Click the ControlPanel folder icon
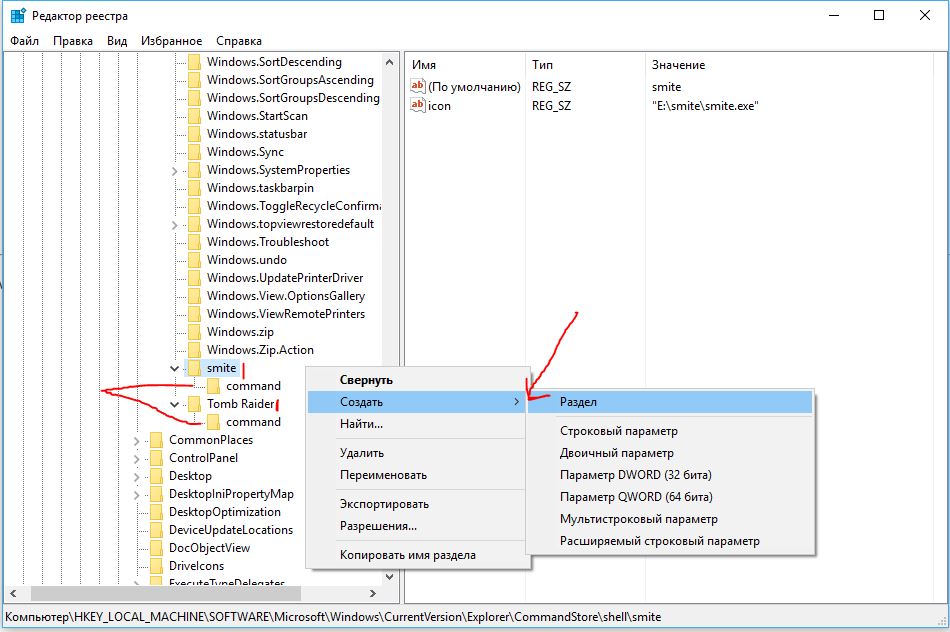The width and height of the screenshot is (950, 632). (x=155, y=458)
